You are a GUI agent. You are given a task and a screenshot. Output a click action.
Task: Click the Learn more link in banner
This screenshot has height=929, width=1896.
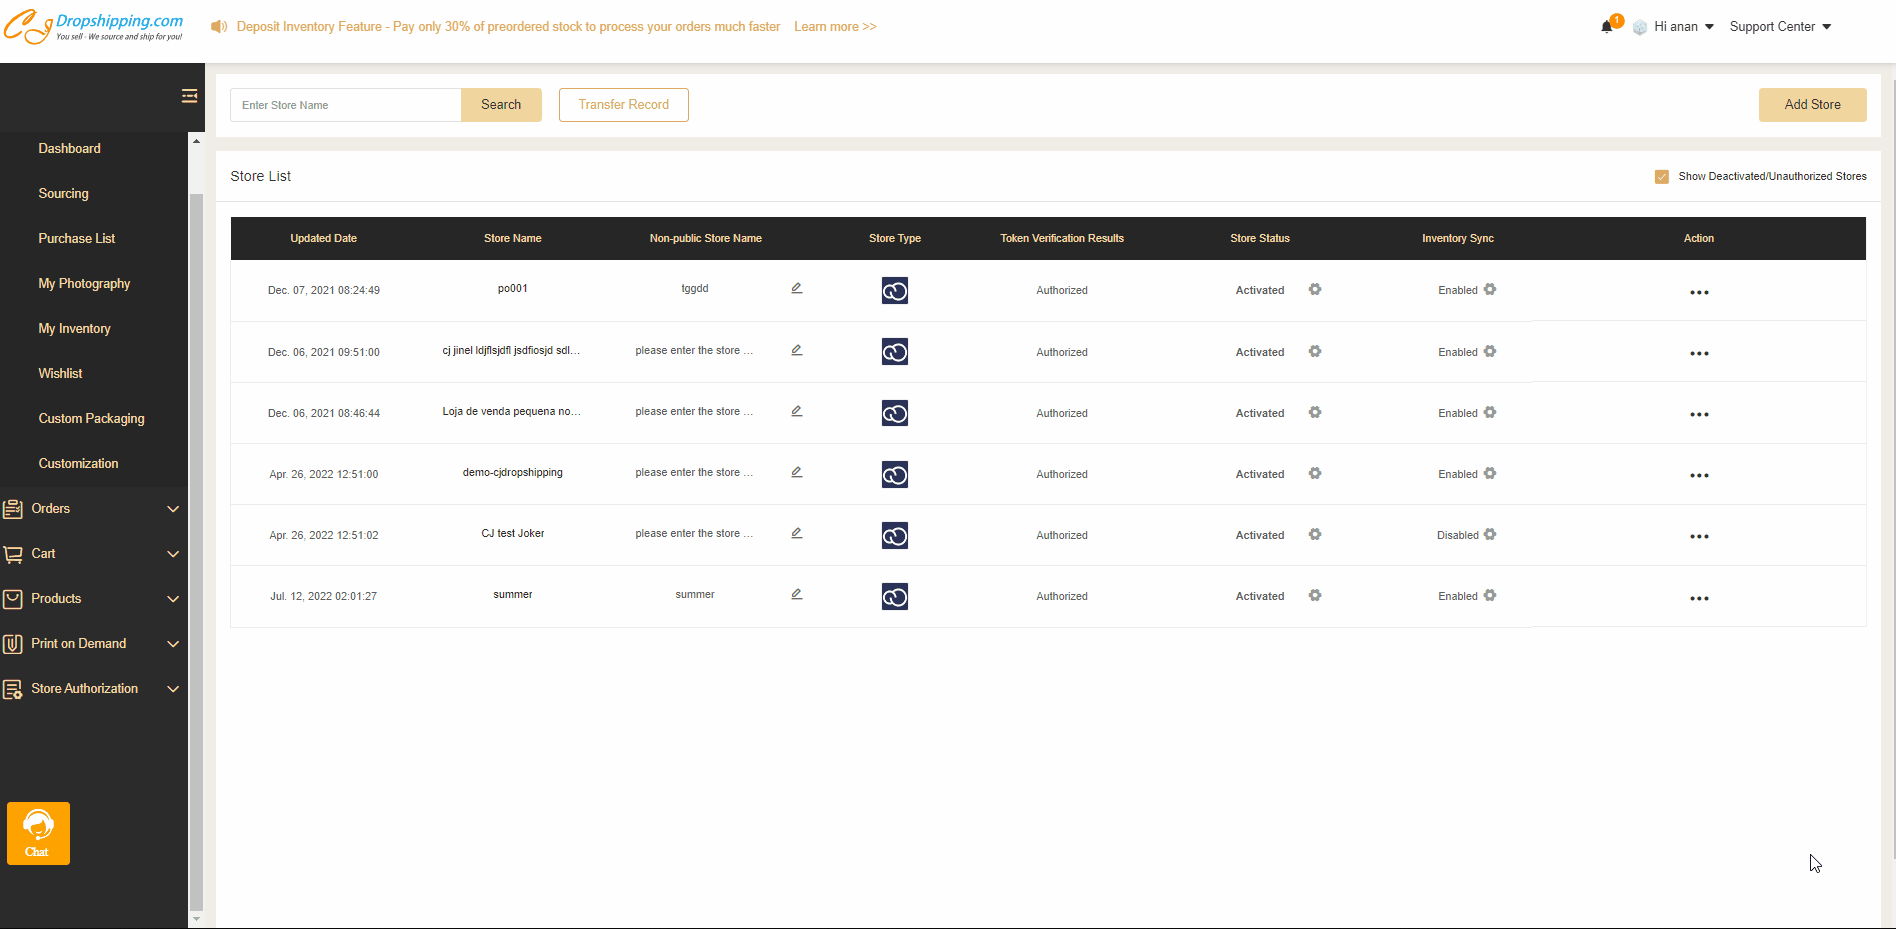[835, 27]
